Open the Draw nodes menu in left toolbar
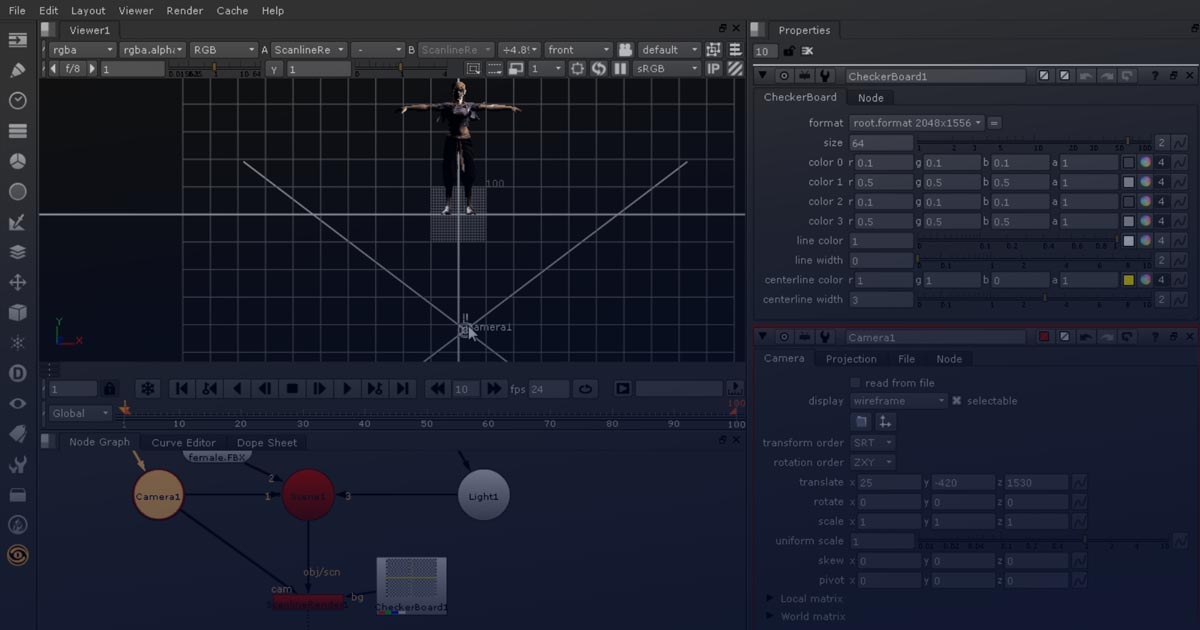The width and height of the screenshot is (1200, 630). click(18, 71)
